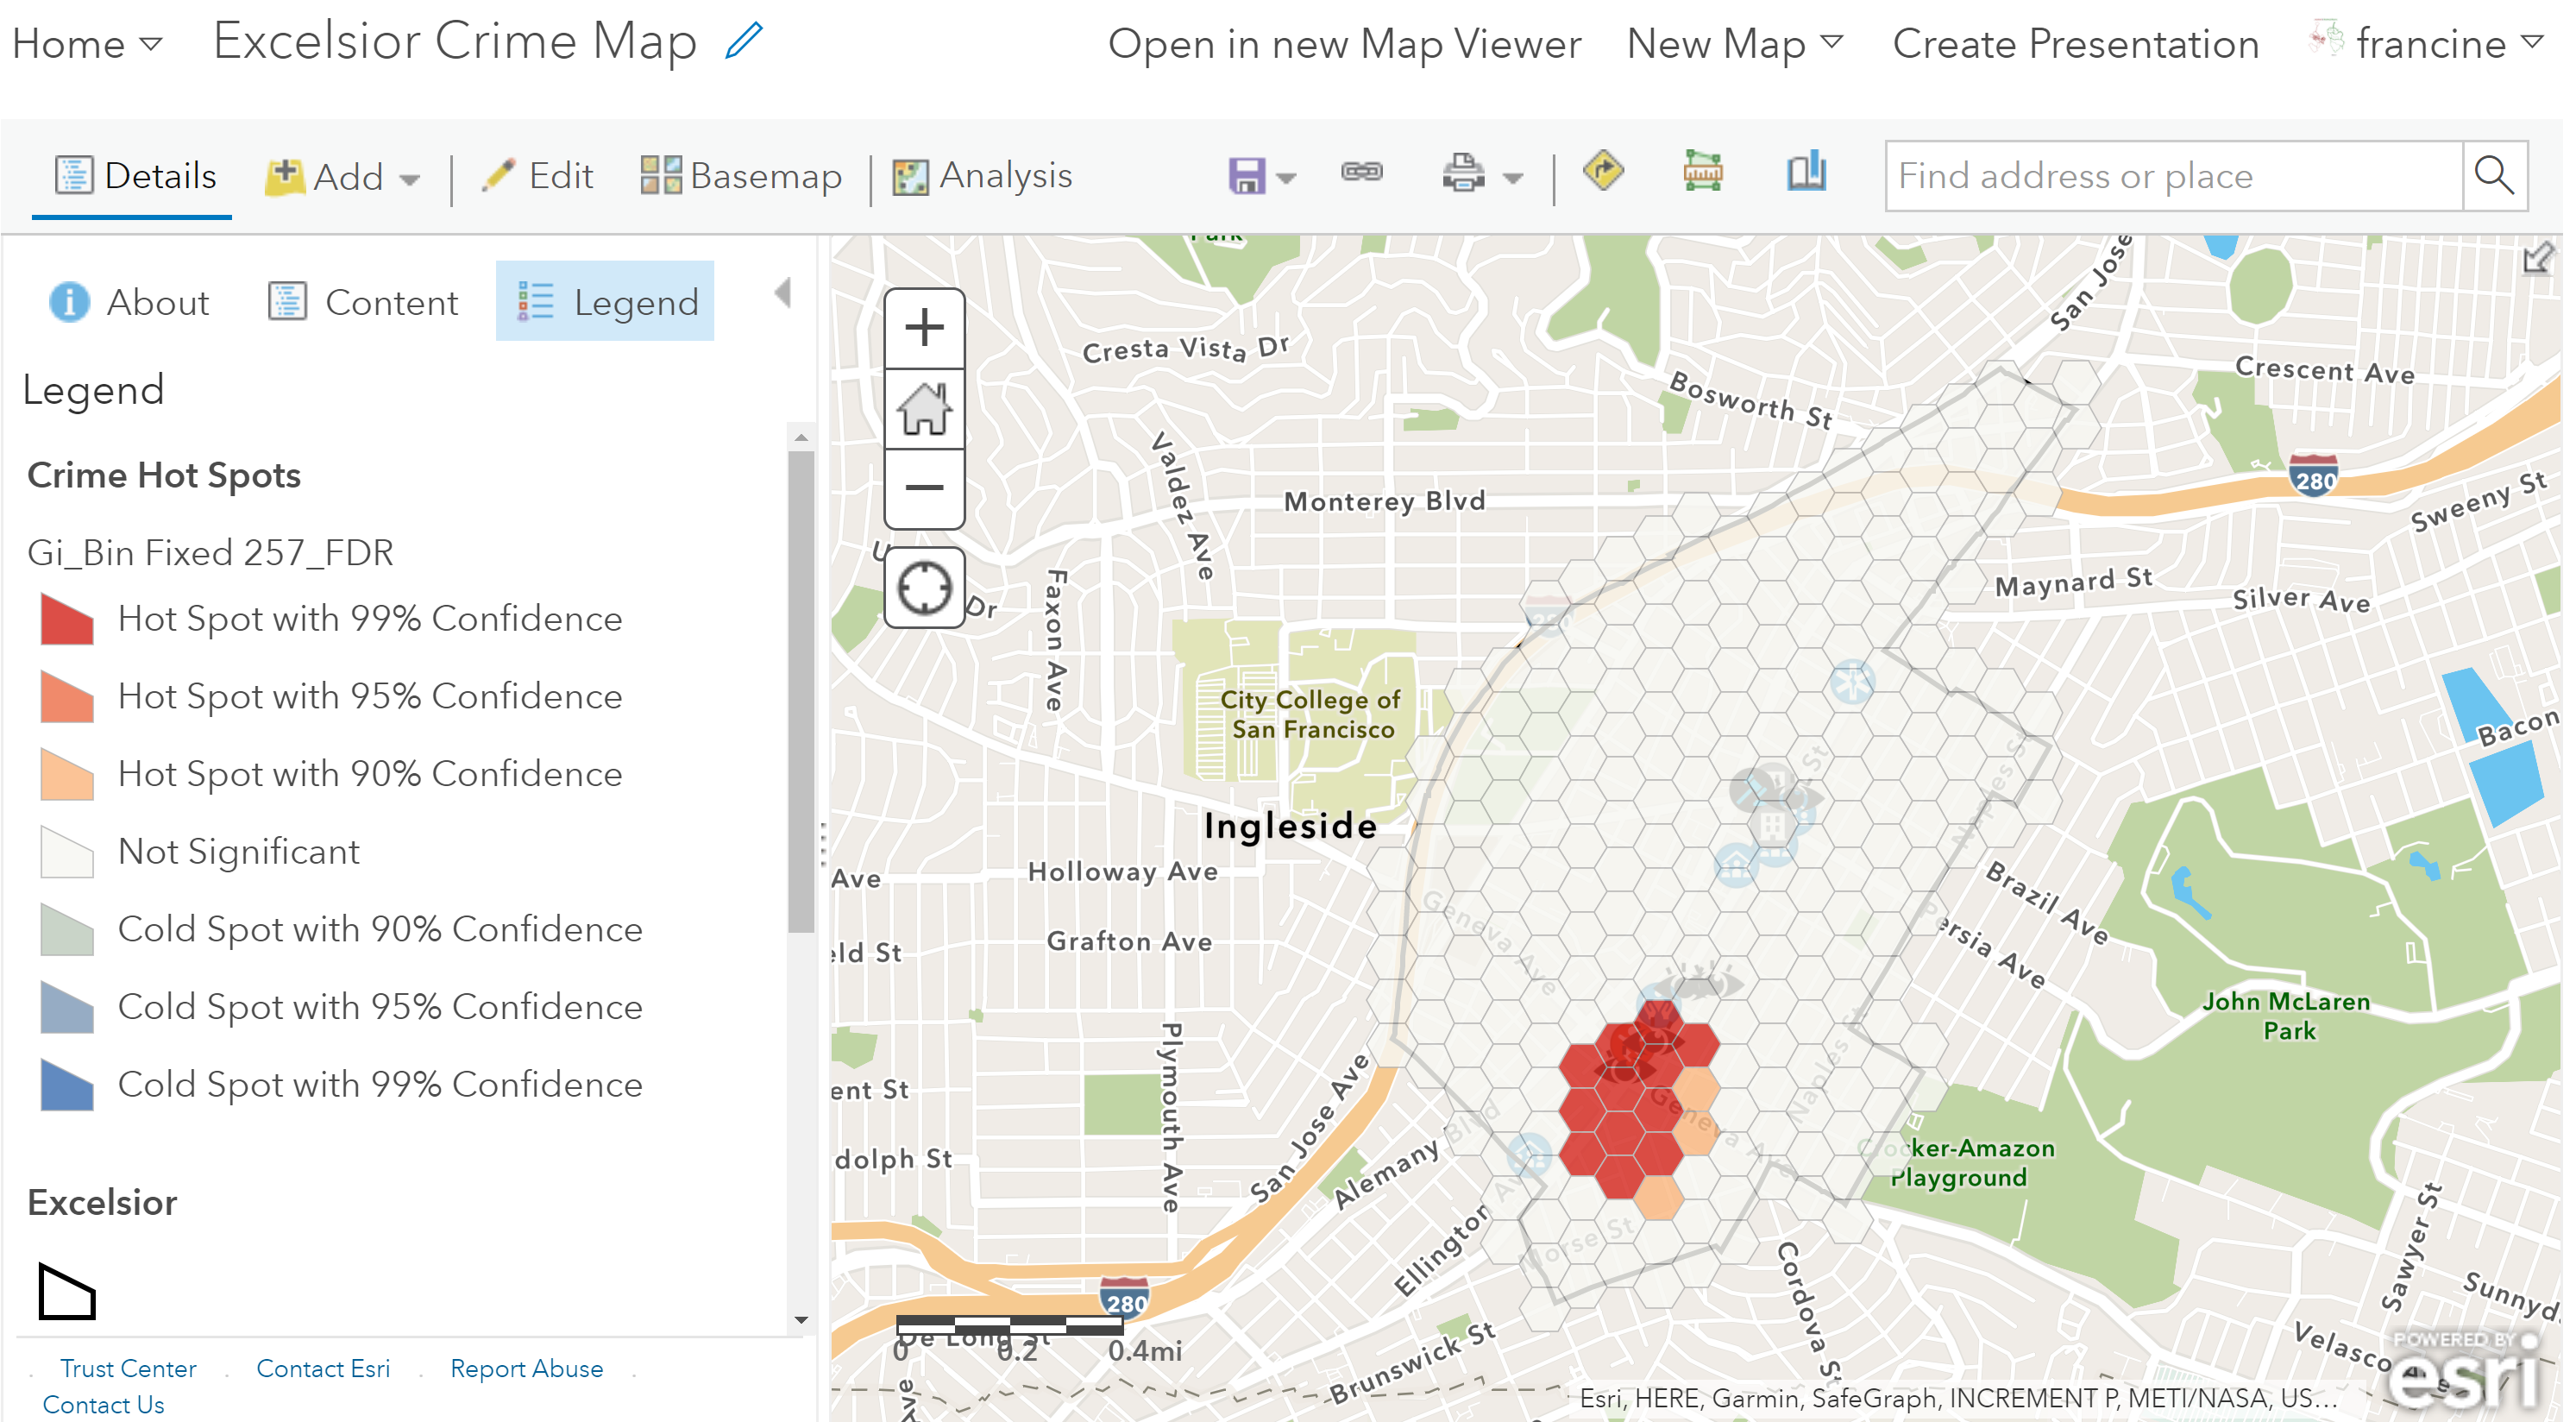Screen dimensions: 2576x1422
Task: Open the New Map dropdown menu
Action: (x=1734, y=44)
